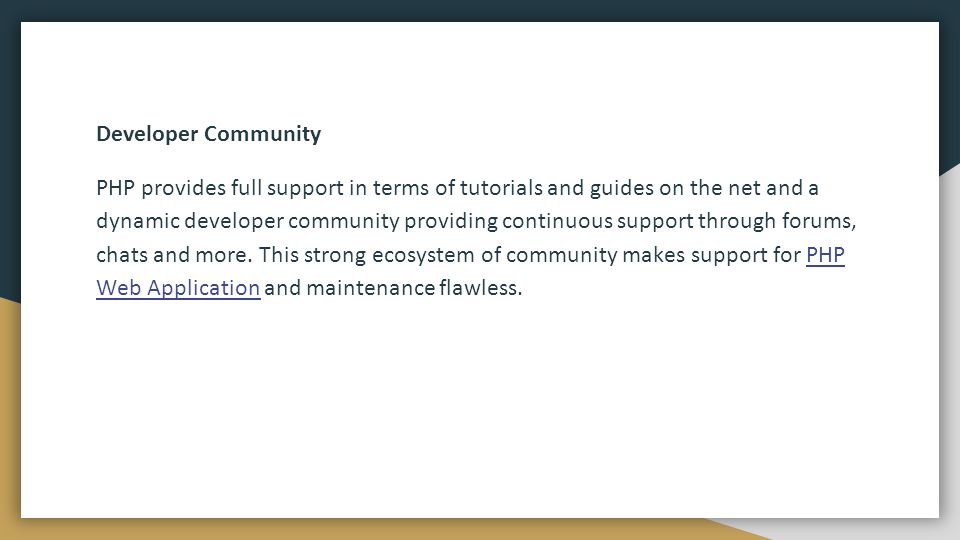Click the word 'Community' in the heading
The height and width of the screenshot is (540, 960).
coord(263,134)
